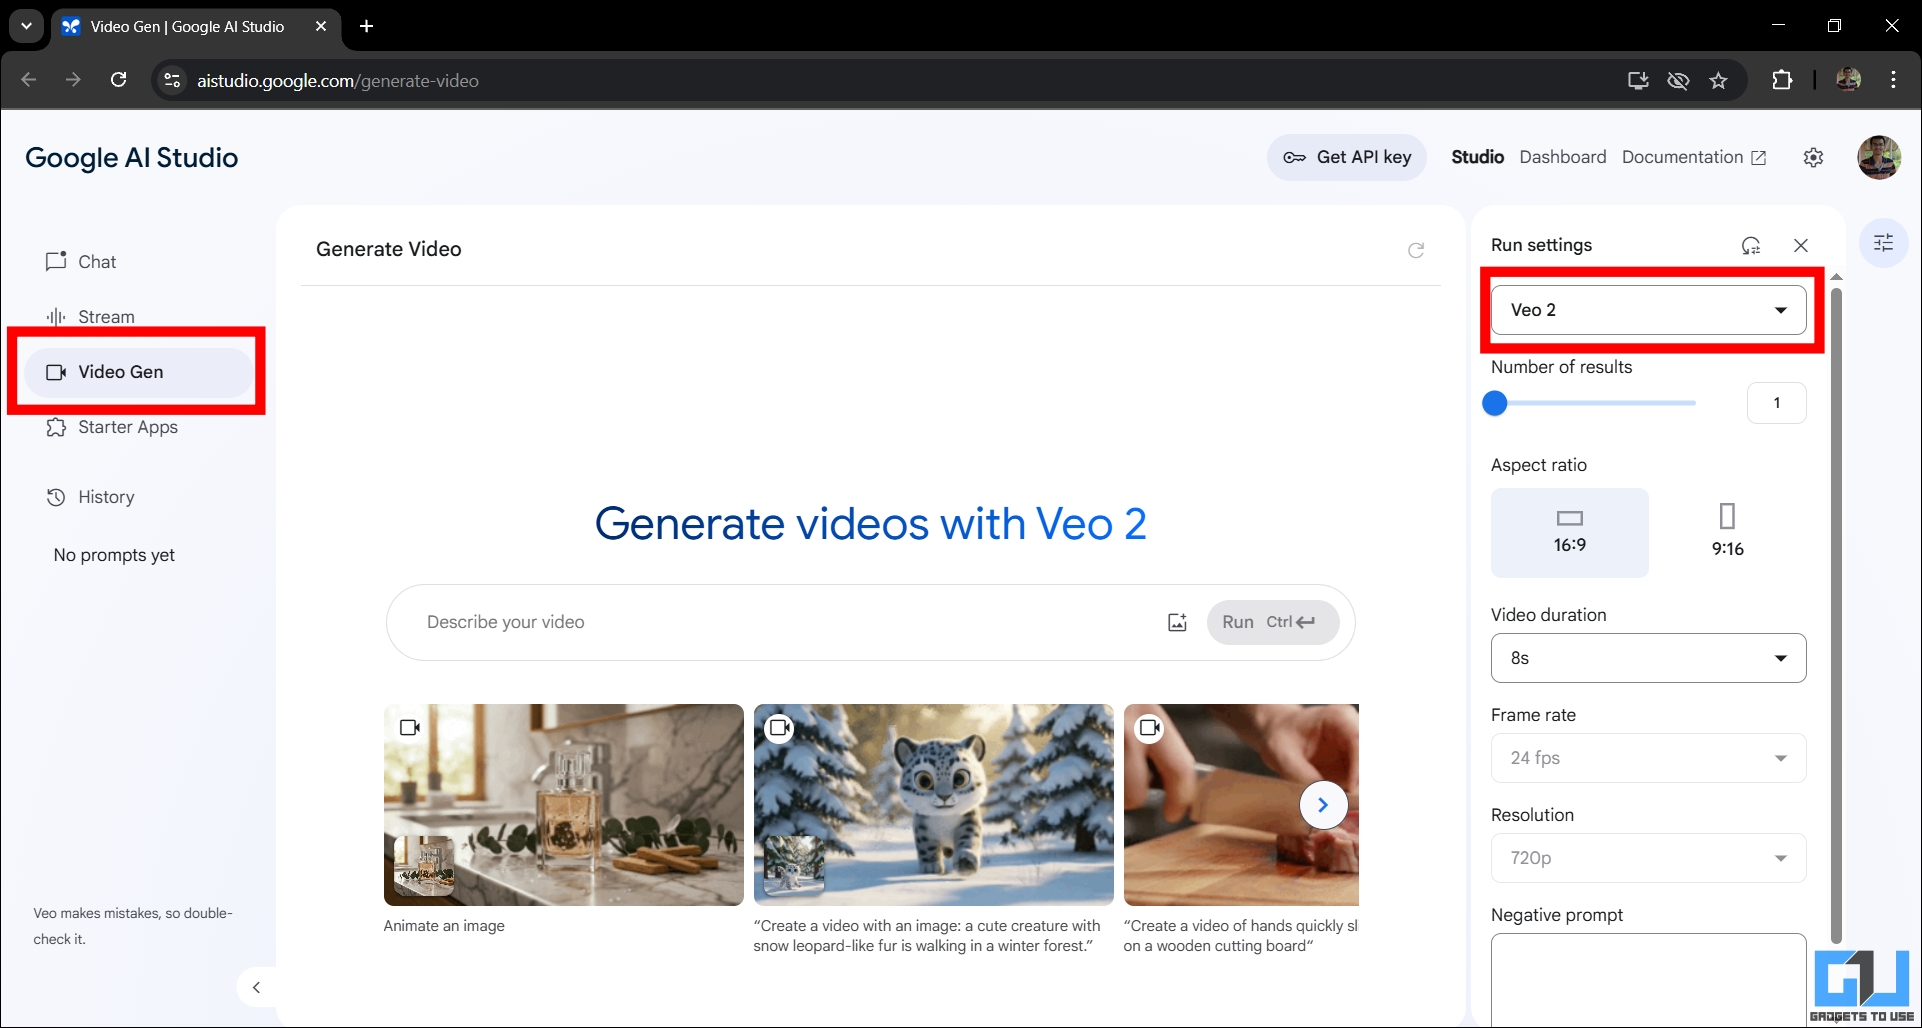The image size is (1922, 1028).
Task: Click the Google account avatar
Action: pos(1878,157)
